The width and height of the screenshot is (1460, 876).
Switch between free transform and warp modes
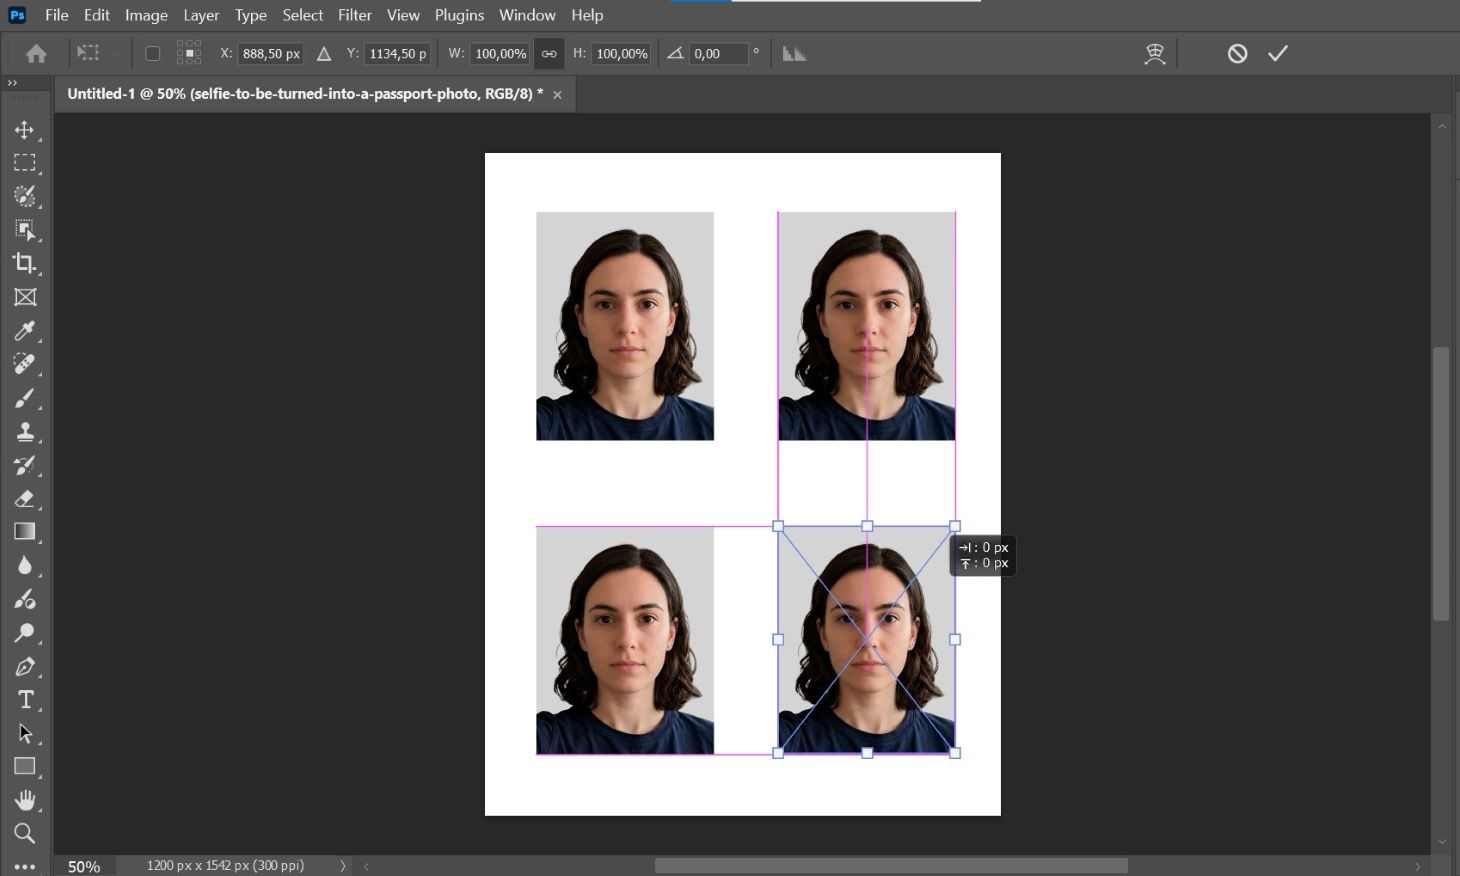click(x=1155, y=53)
